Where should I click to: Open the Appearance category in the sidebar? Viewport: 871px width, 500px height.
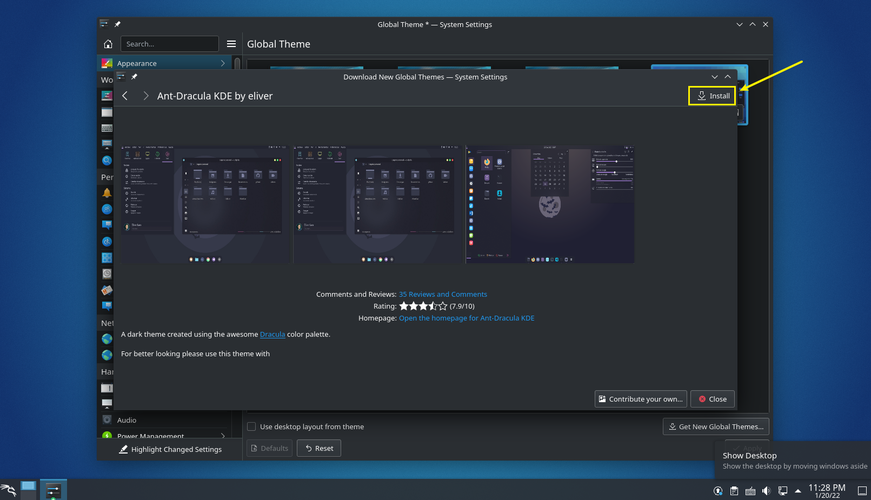[x=164, y=63]
